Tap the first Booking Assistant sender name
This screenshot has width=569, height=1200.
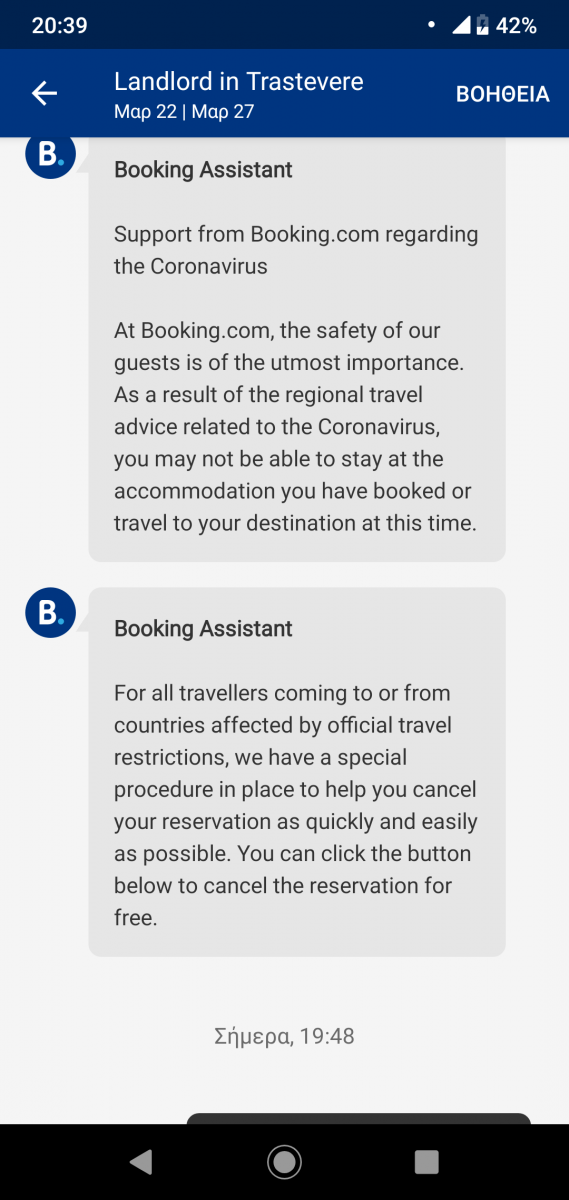click(203, 170)
